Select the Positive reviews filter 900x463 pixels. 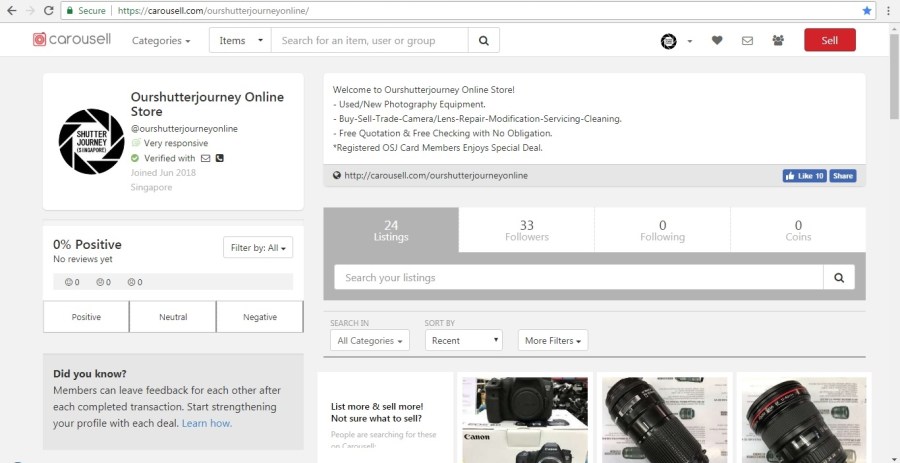pyautogui.click(x=86, y=317)
